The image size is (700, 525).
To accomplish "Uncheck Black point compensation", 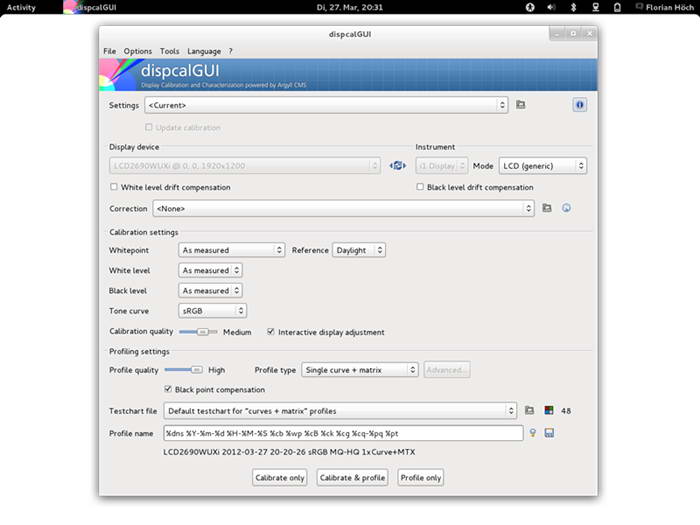I will tap(168, 389).
